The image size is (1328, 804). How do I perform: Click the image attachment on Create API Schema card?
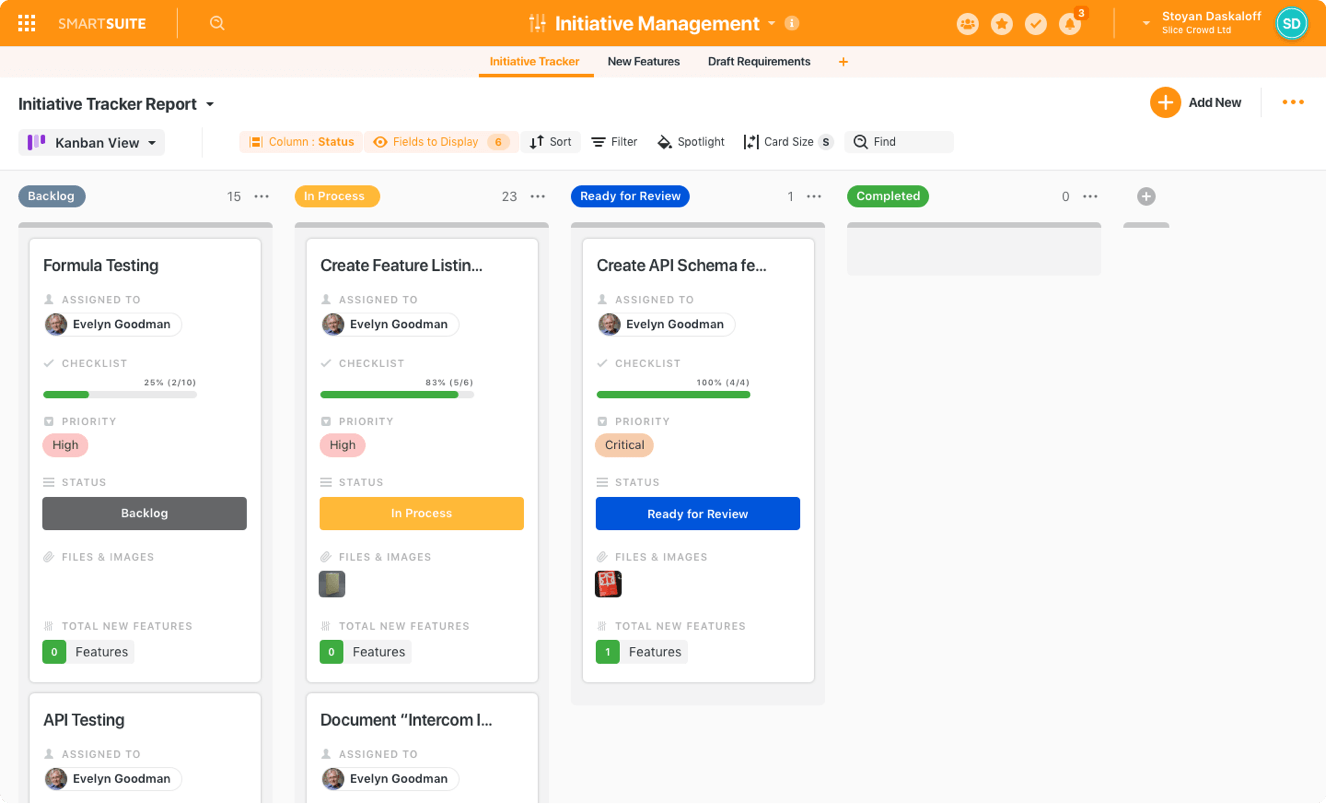[608, 584]
